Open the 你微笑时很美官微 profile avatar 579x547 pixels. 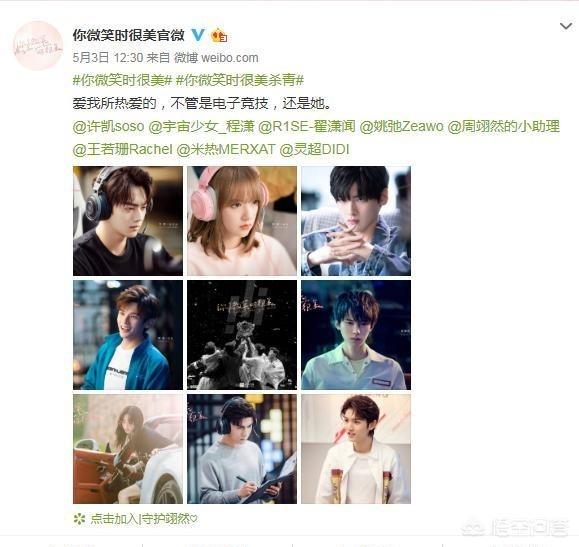[x=38, y=46]
